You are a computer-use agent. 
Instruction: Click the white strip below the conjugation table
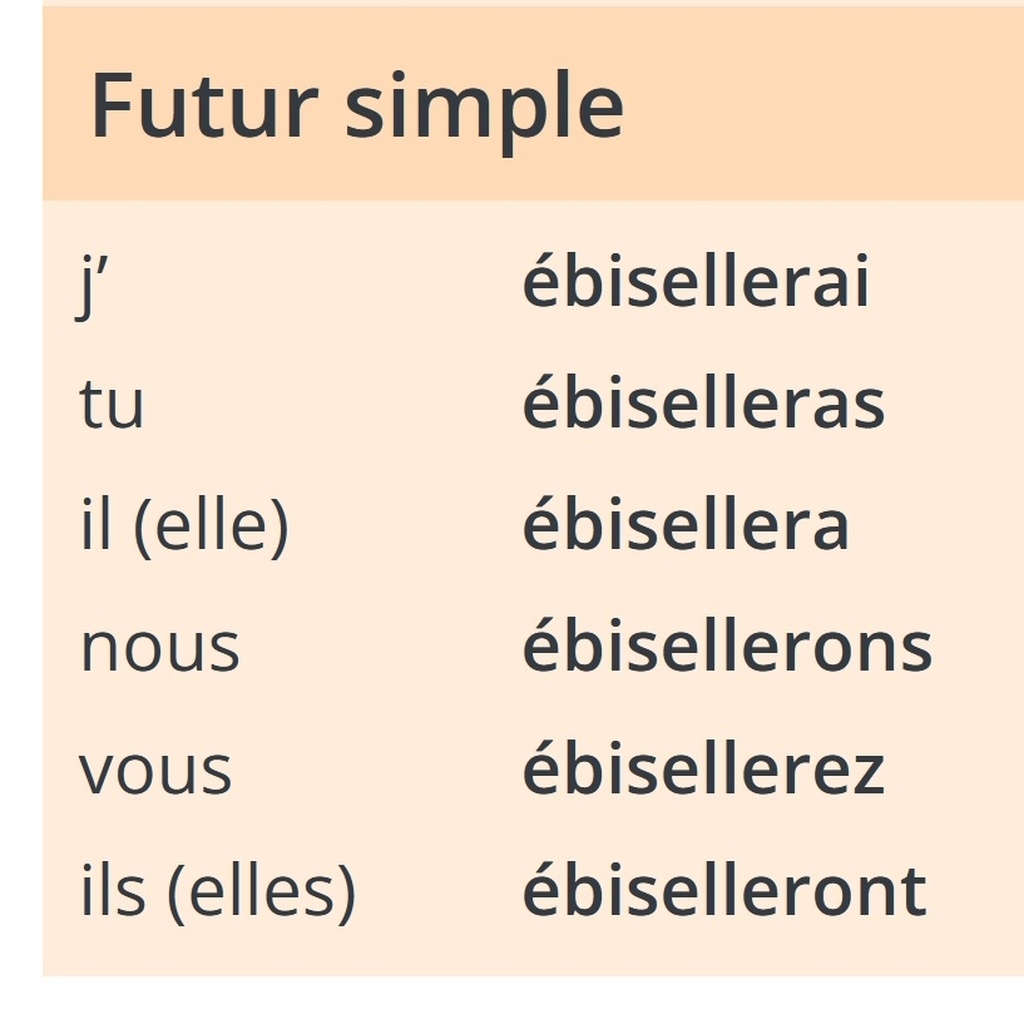coord(530,995)
